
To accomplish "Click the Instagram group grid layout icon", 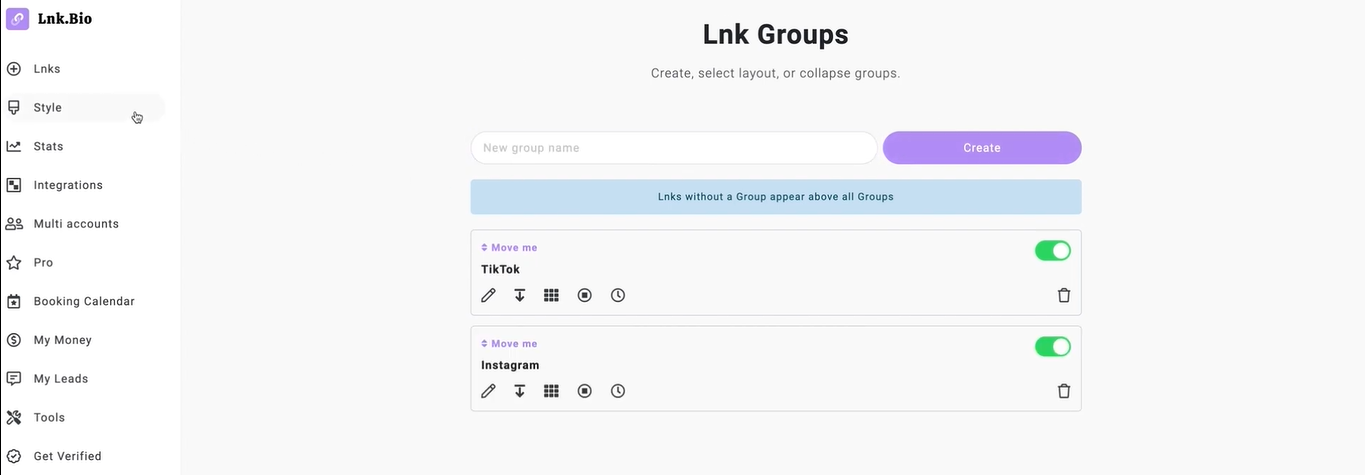I will [x=551, y=391].
